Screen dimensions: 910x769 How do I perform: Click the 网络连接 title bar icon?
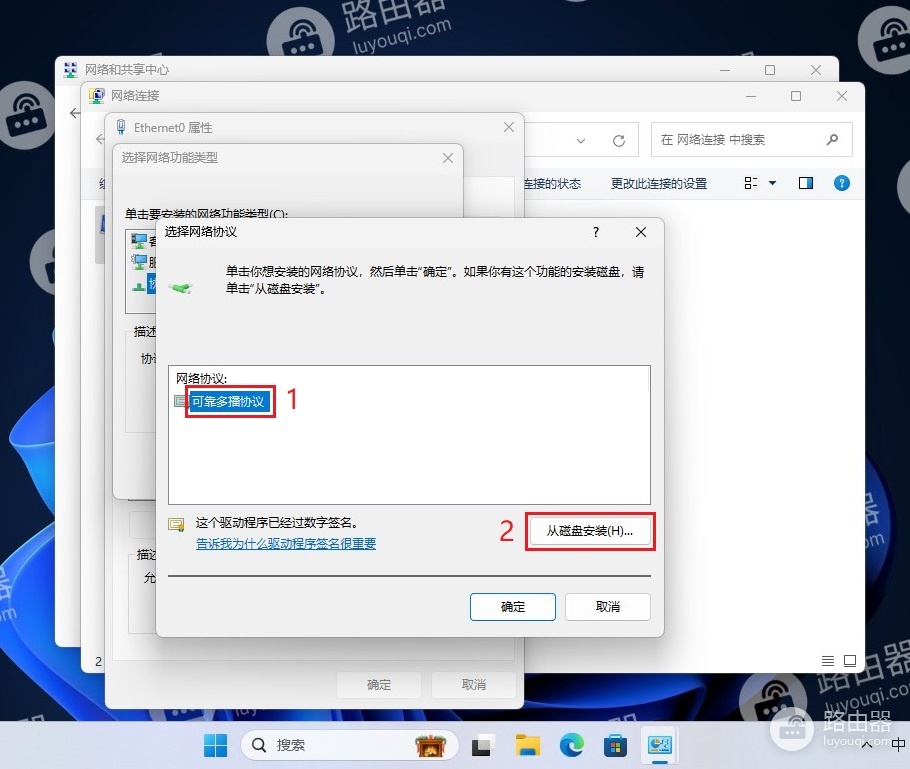[x=97, y=96]
